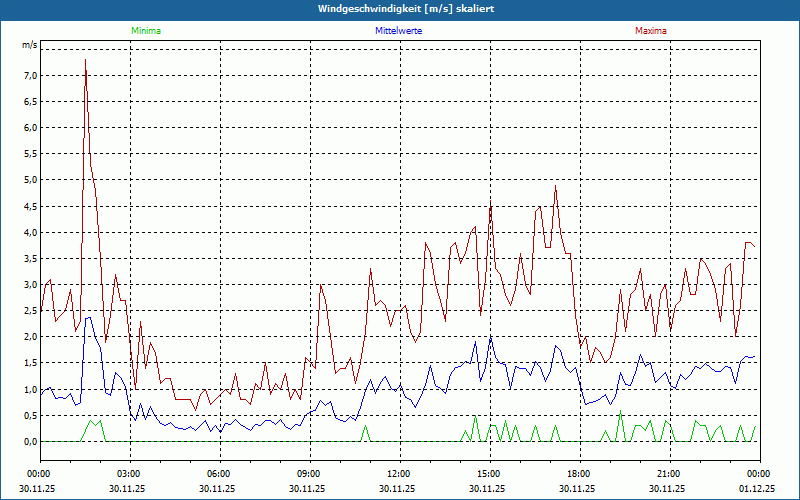800x500 pixels.
Task: Click the 01.12.25 date label
Action: (758, 488)
